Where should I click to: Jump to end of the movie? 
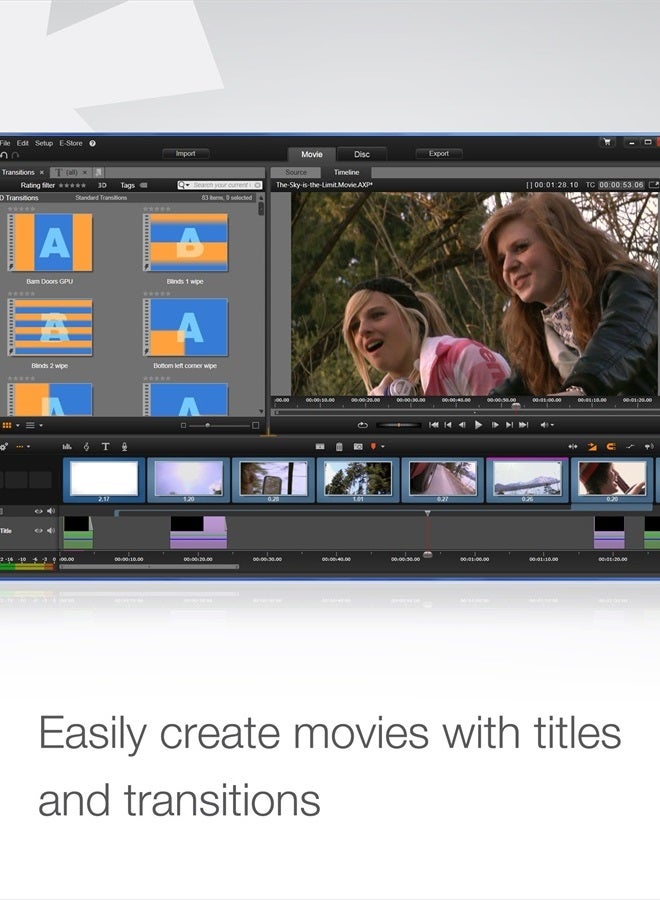[x=523, y=425]
